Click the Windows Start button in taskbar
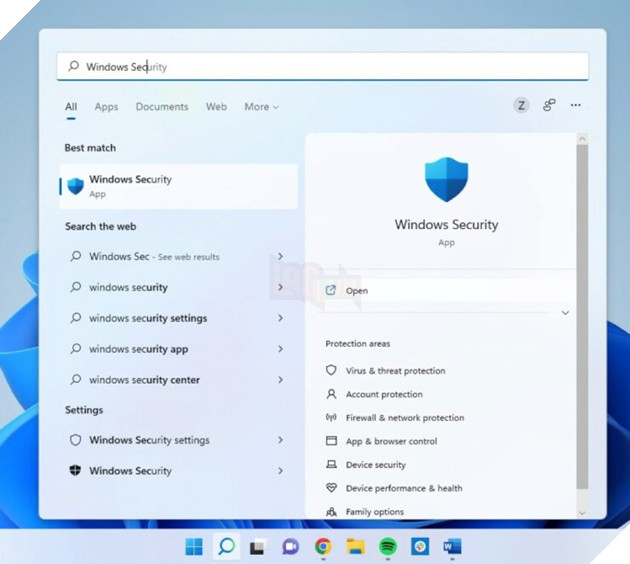 (x=194, y=547)
